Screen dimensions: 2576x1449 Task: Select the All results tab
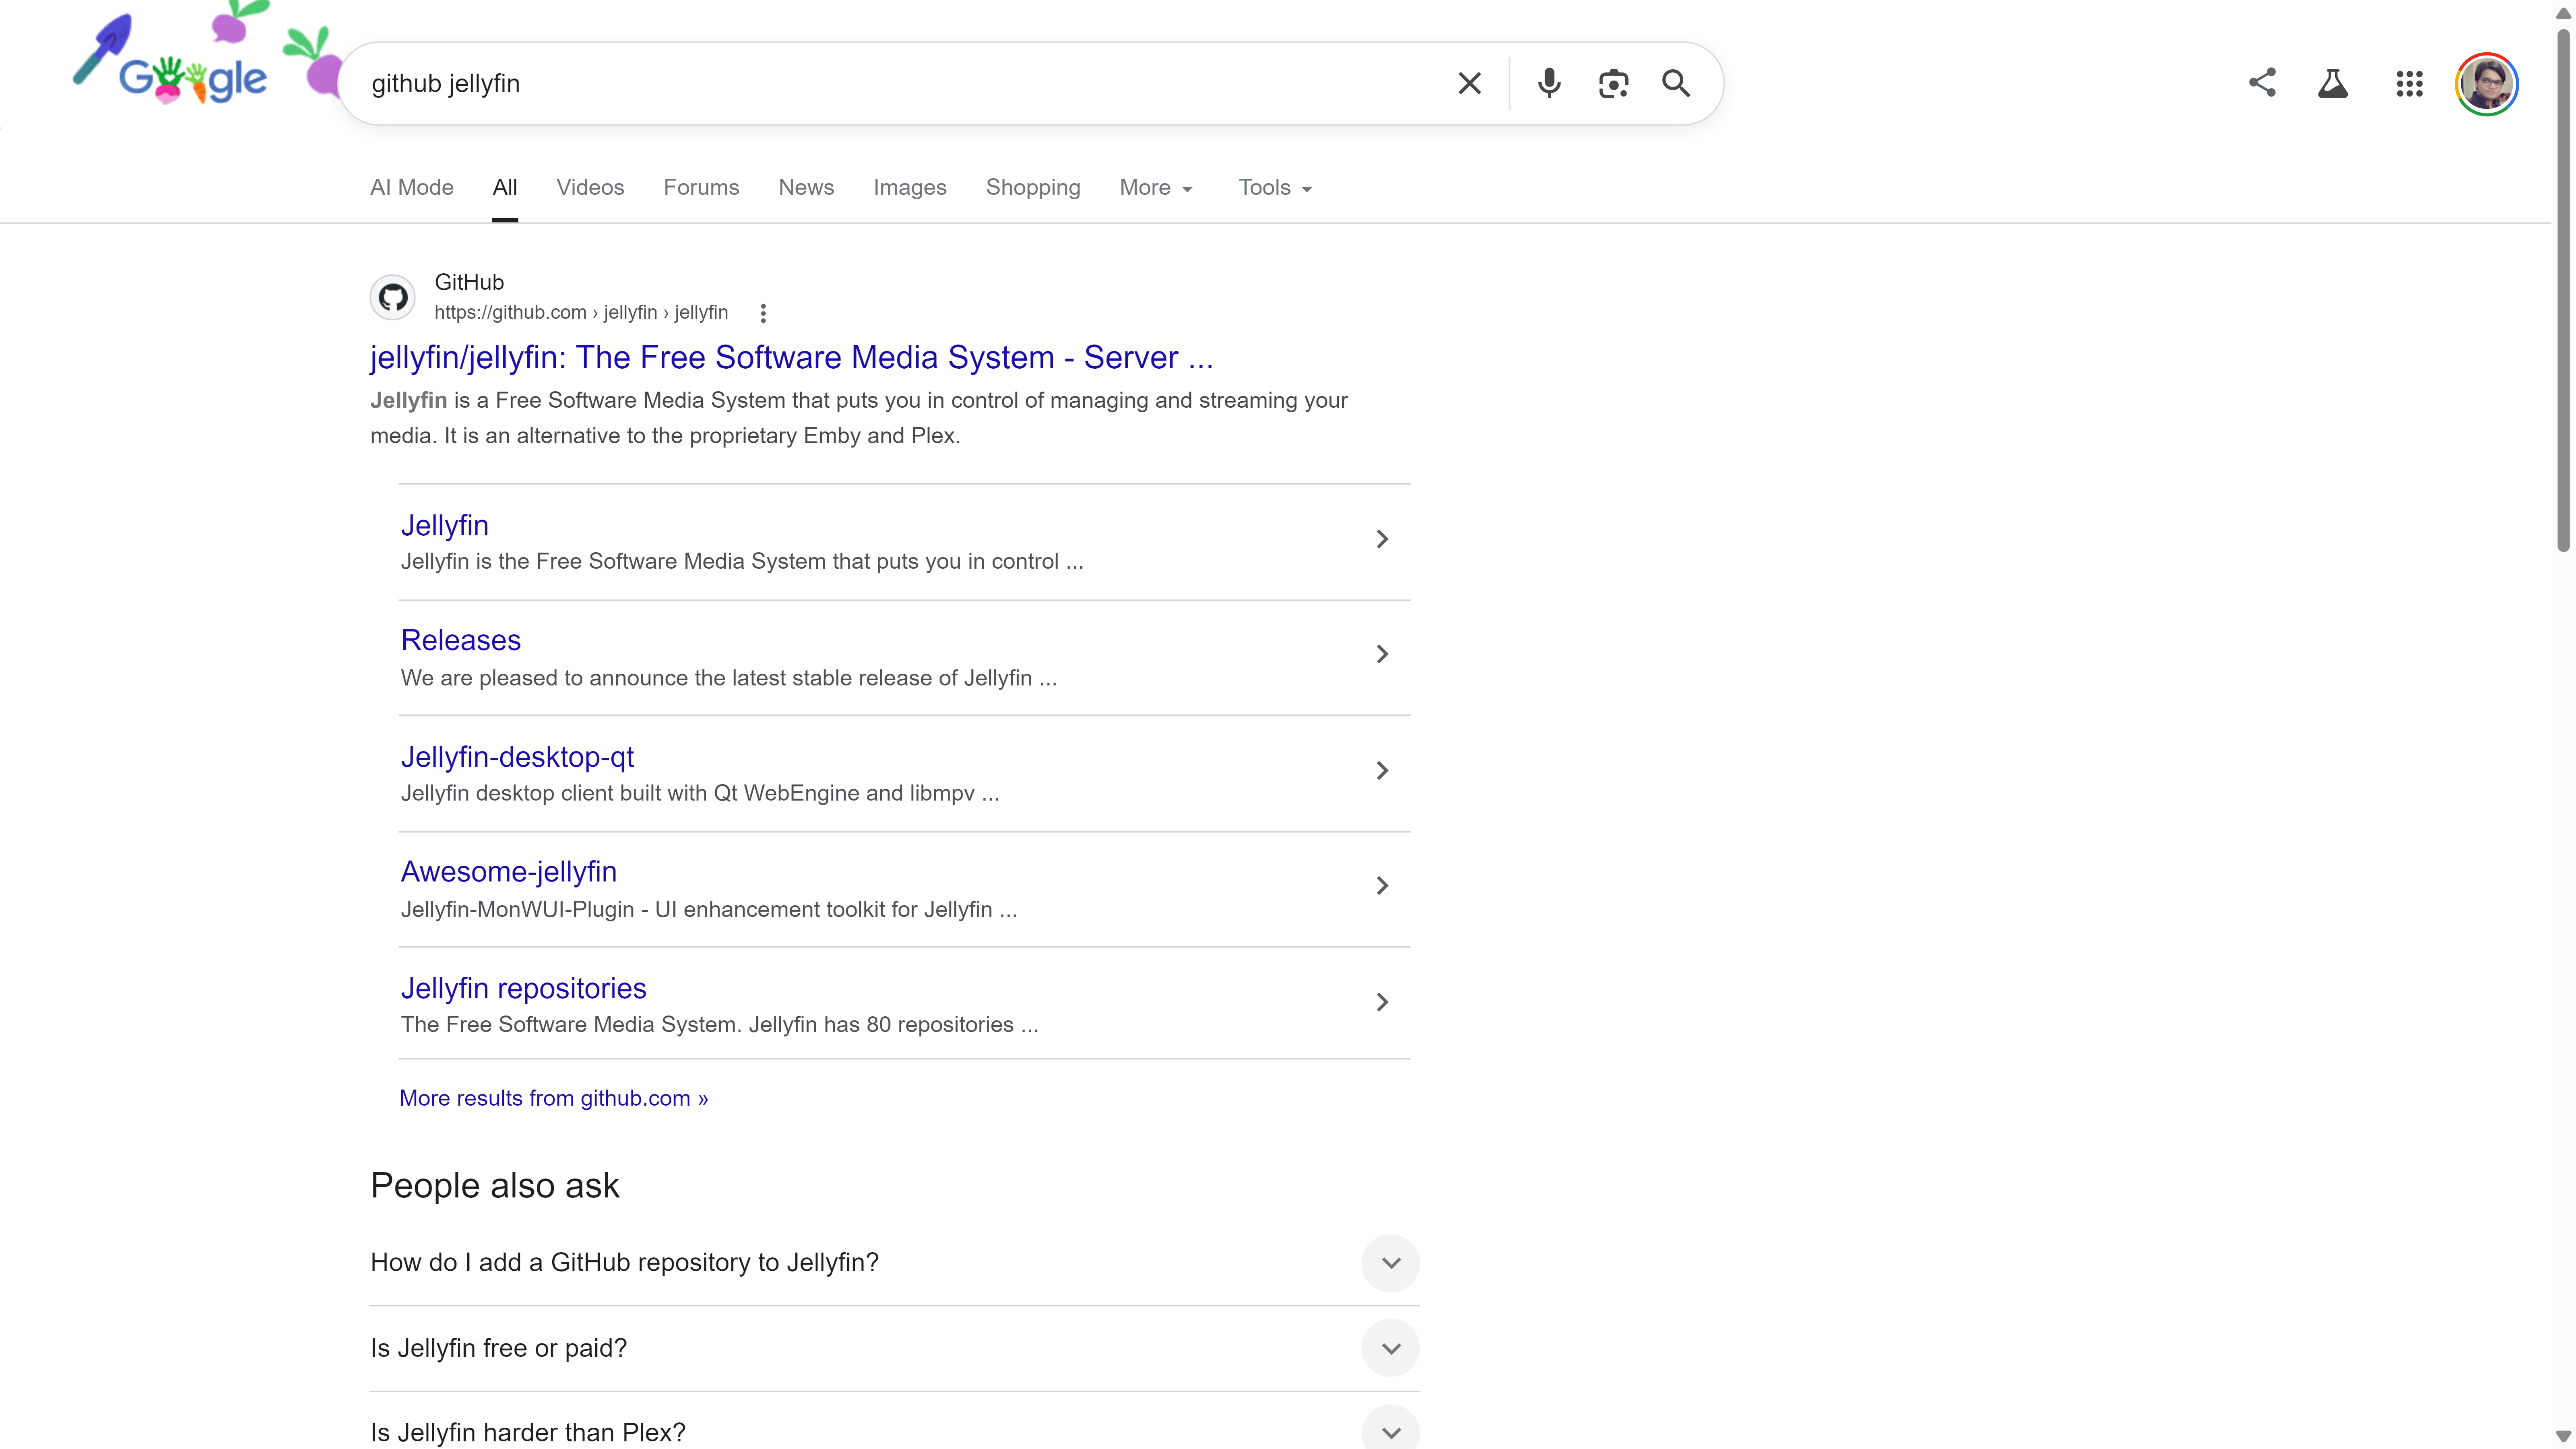(505, 187)
